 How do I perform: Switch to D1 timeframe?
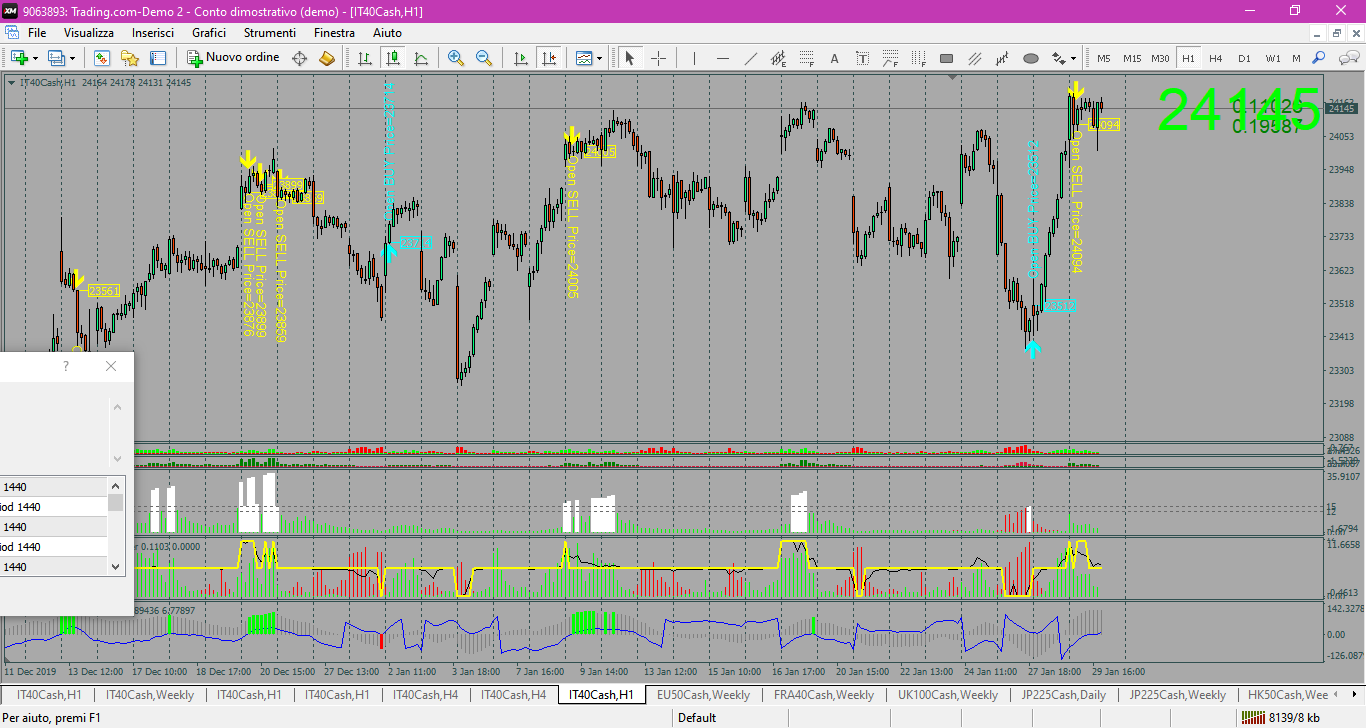pos(1244,58)
